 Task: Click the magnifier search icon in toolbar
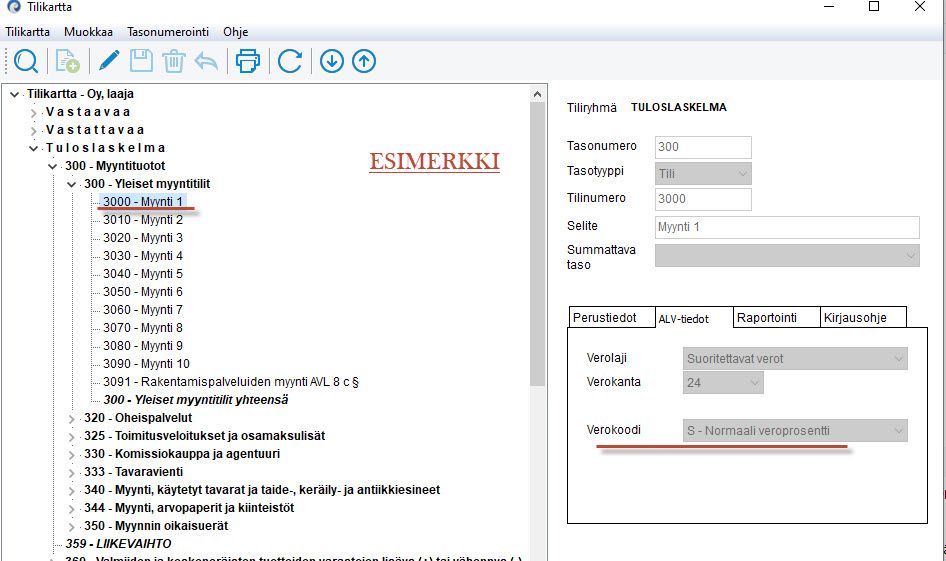click(x=26, y=62)
